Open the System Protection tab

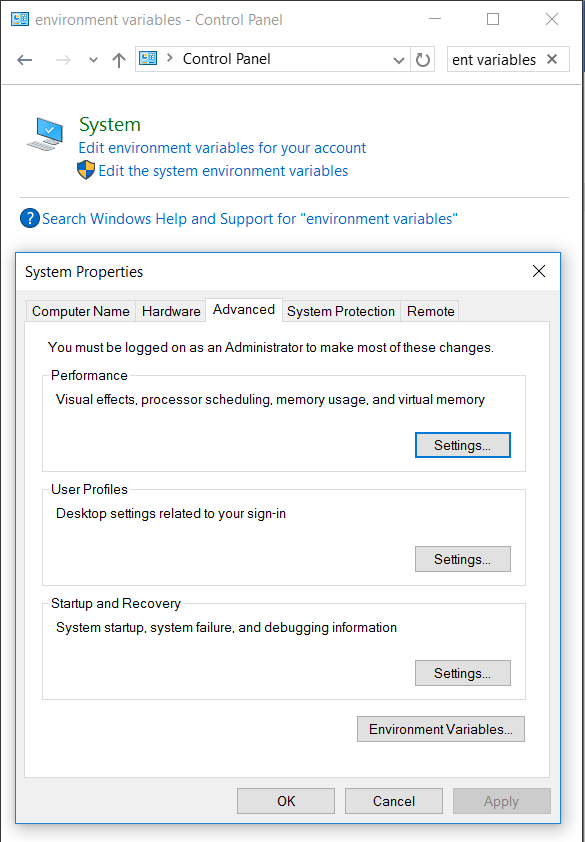341,311
